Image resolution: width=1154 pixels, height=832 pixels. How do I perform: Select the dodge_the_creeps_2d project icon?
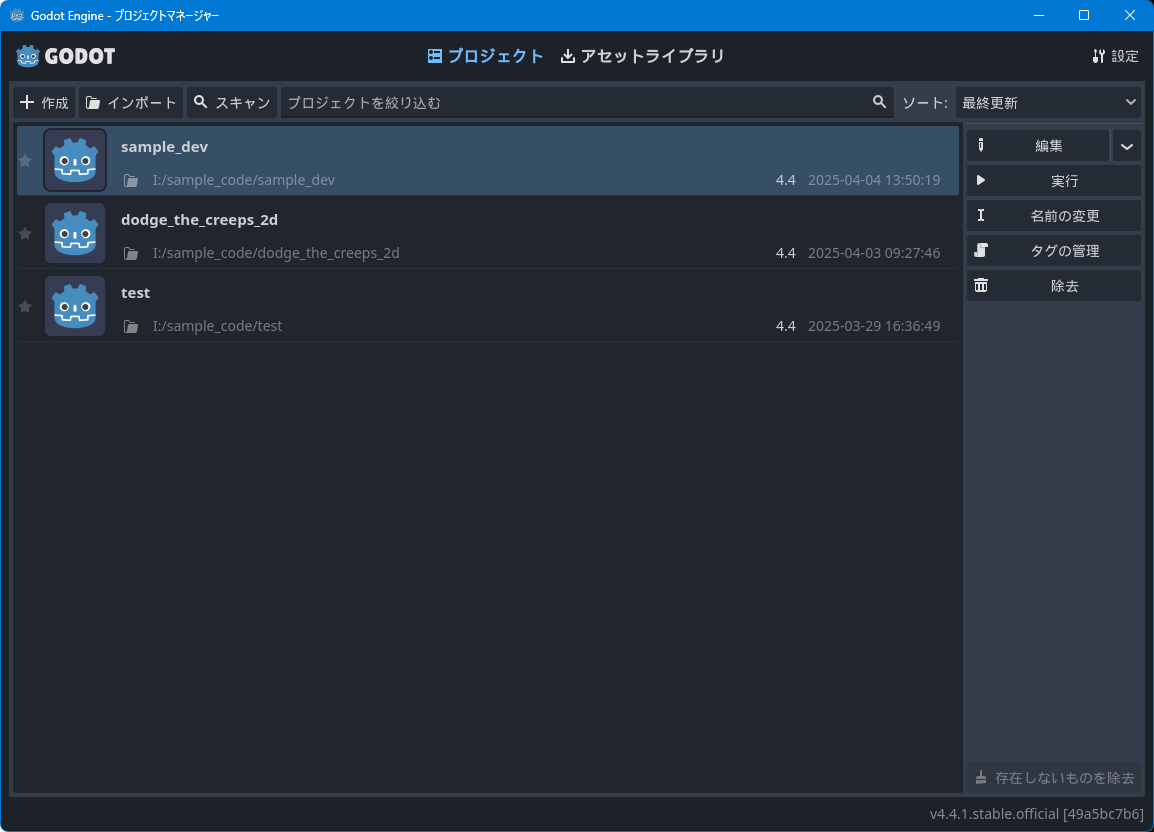click(x=75, y=233)
